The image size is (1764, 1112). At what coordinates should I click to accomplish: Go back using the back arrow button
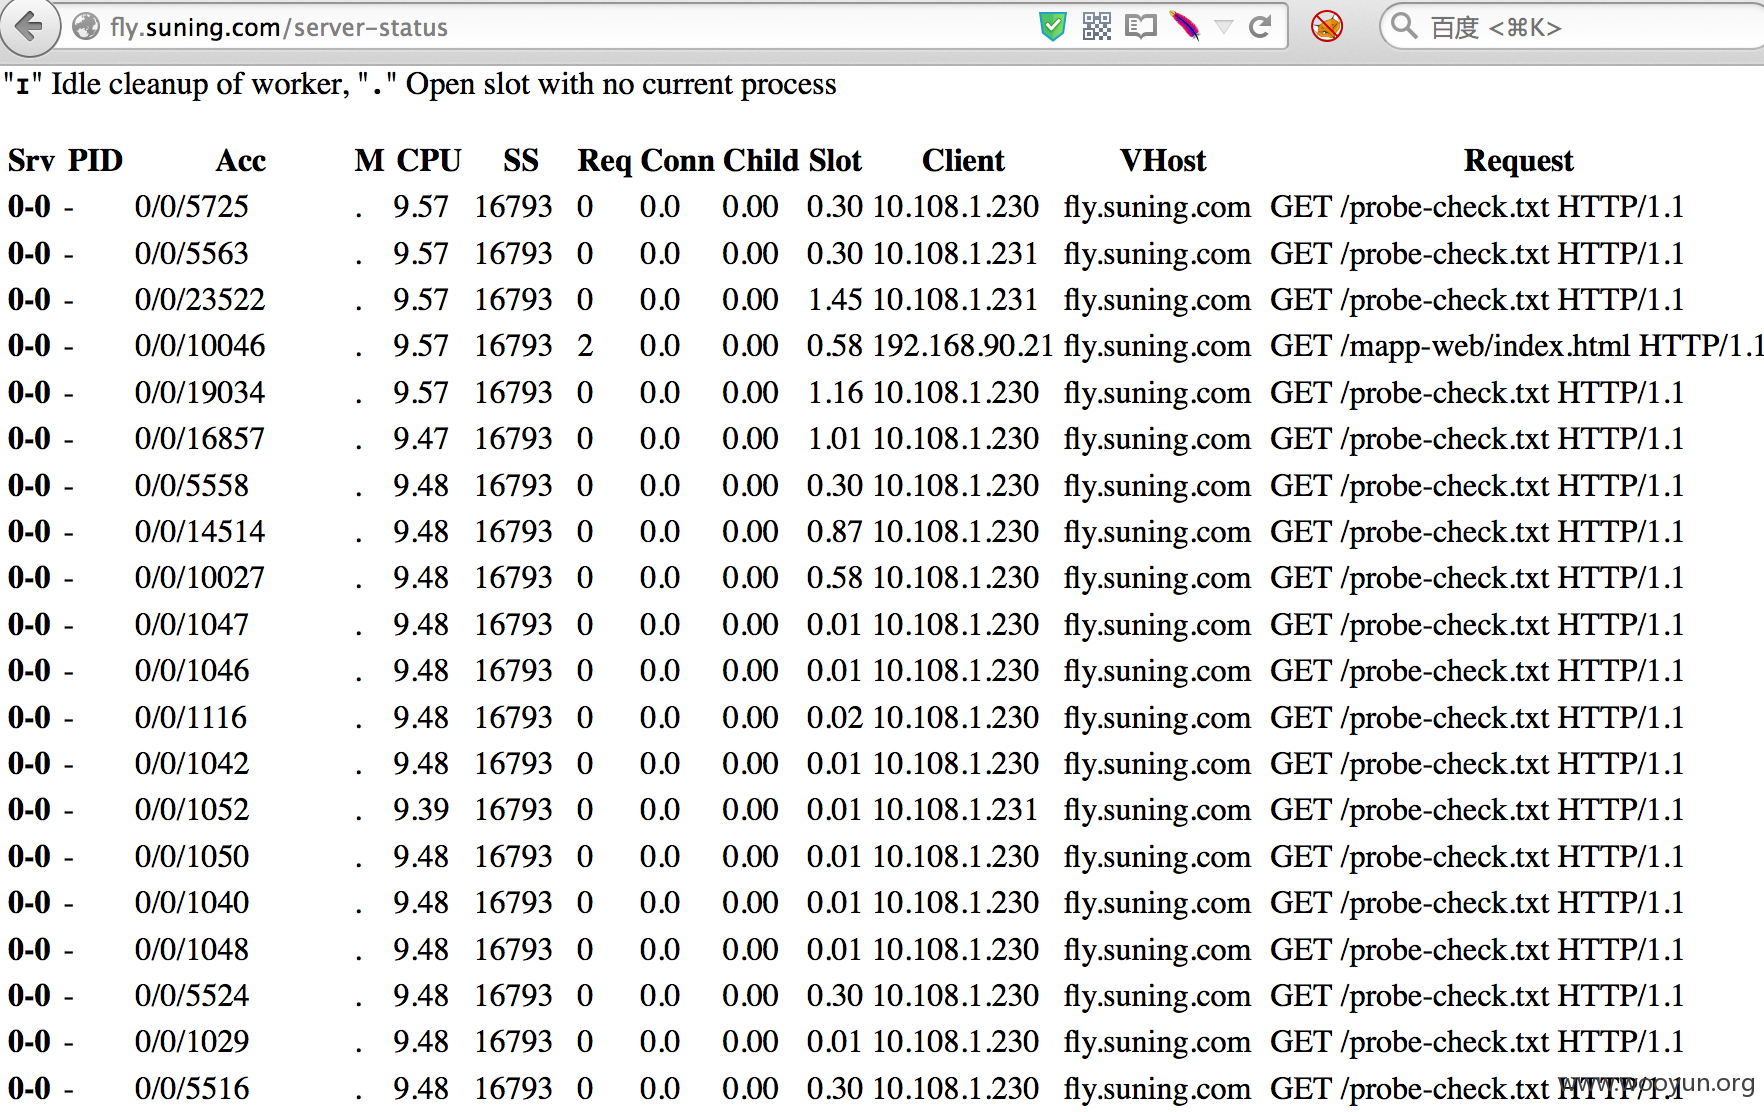[28, 27]
